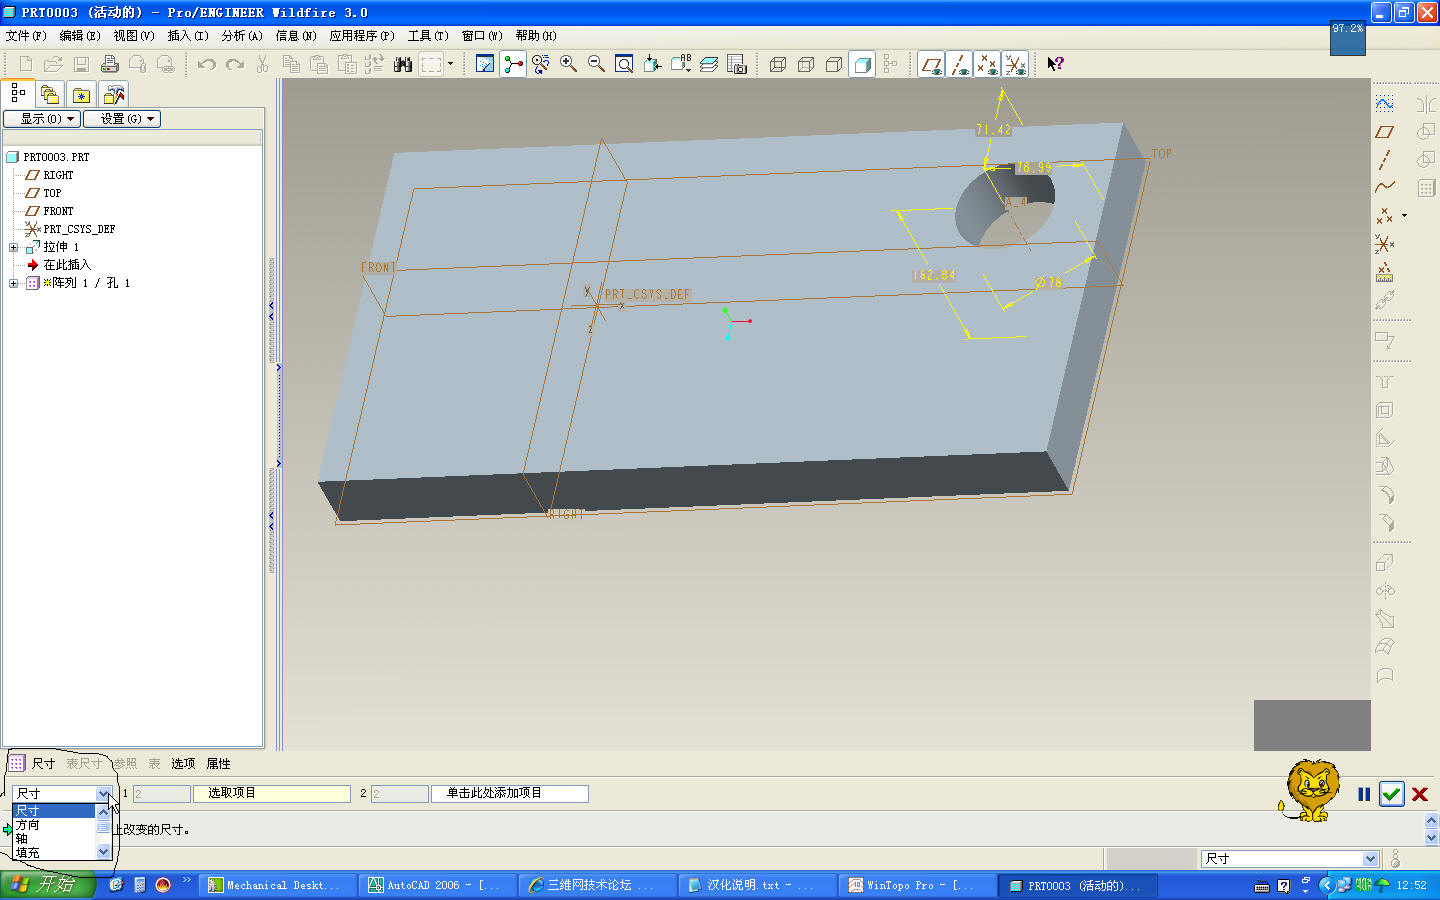
Task: Click the binoculars find tool
Action: pyautogui.click(x=403, y=64)
